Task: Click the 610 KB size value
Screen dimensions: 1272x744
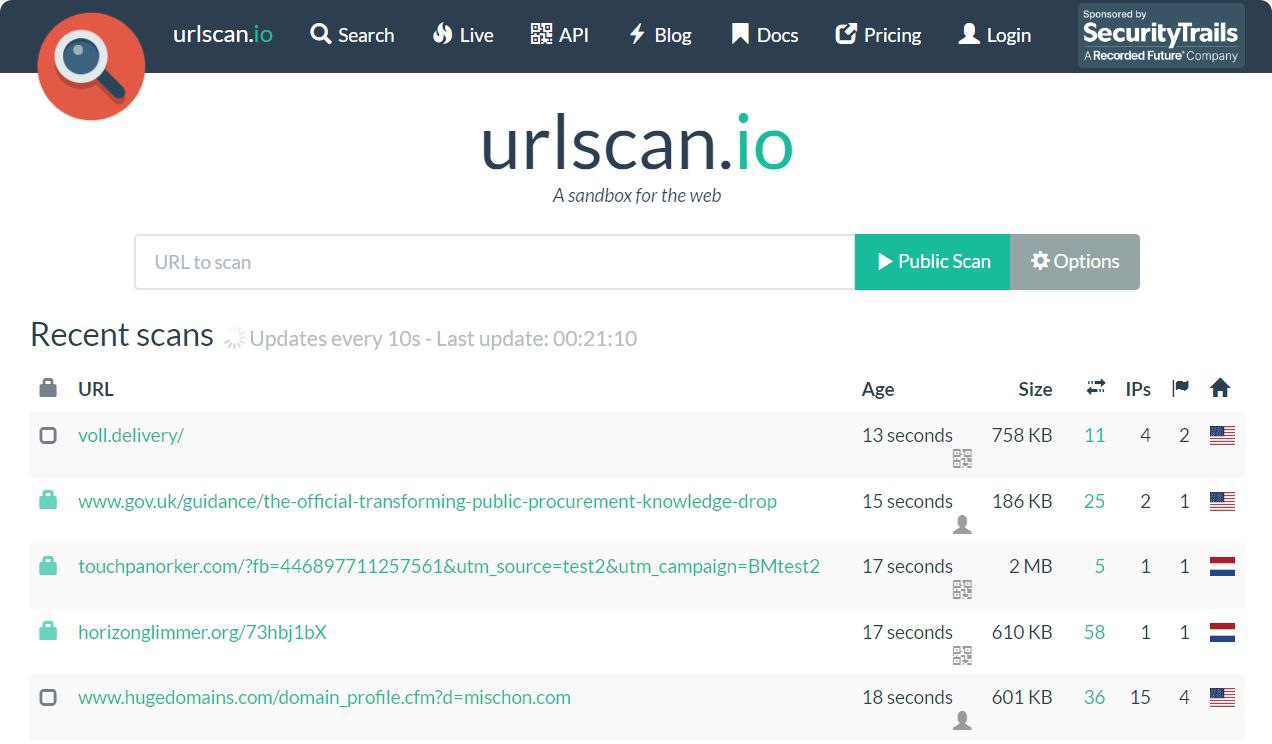Action: pos(1022,632)
